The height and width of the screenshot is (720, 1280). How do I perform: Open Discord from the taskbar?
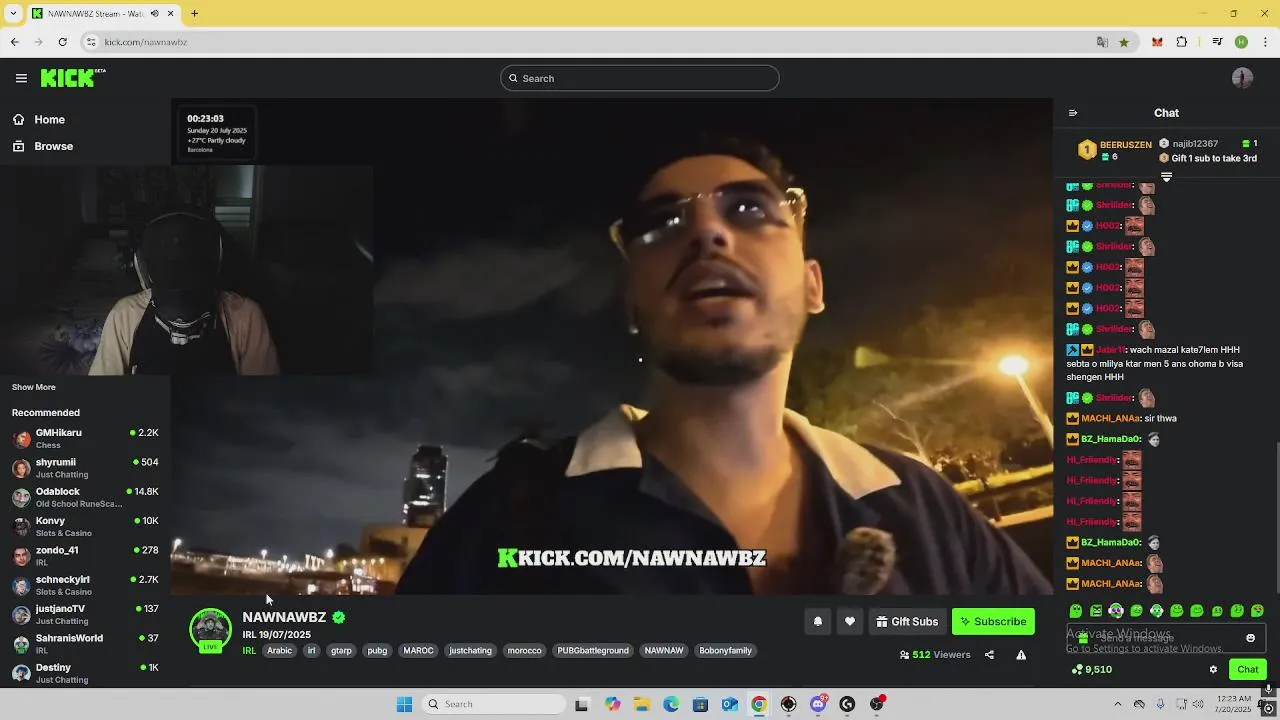(818, 704)
